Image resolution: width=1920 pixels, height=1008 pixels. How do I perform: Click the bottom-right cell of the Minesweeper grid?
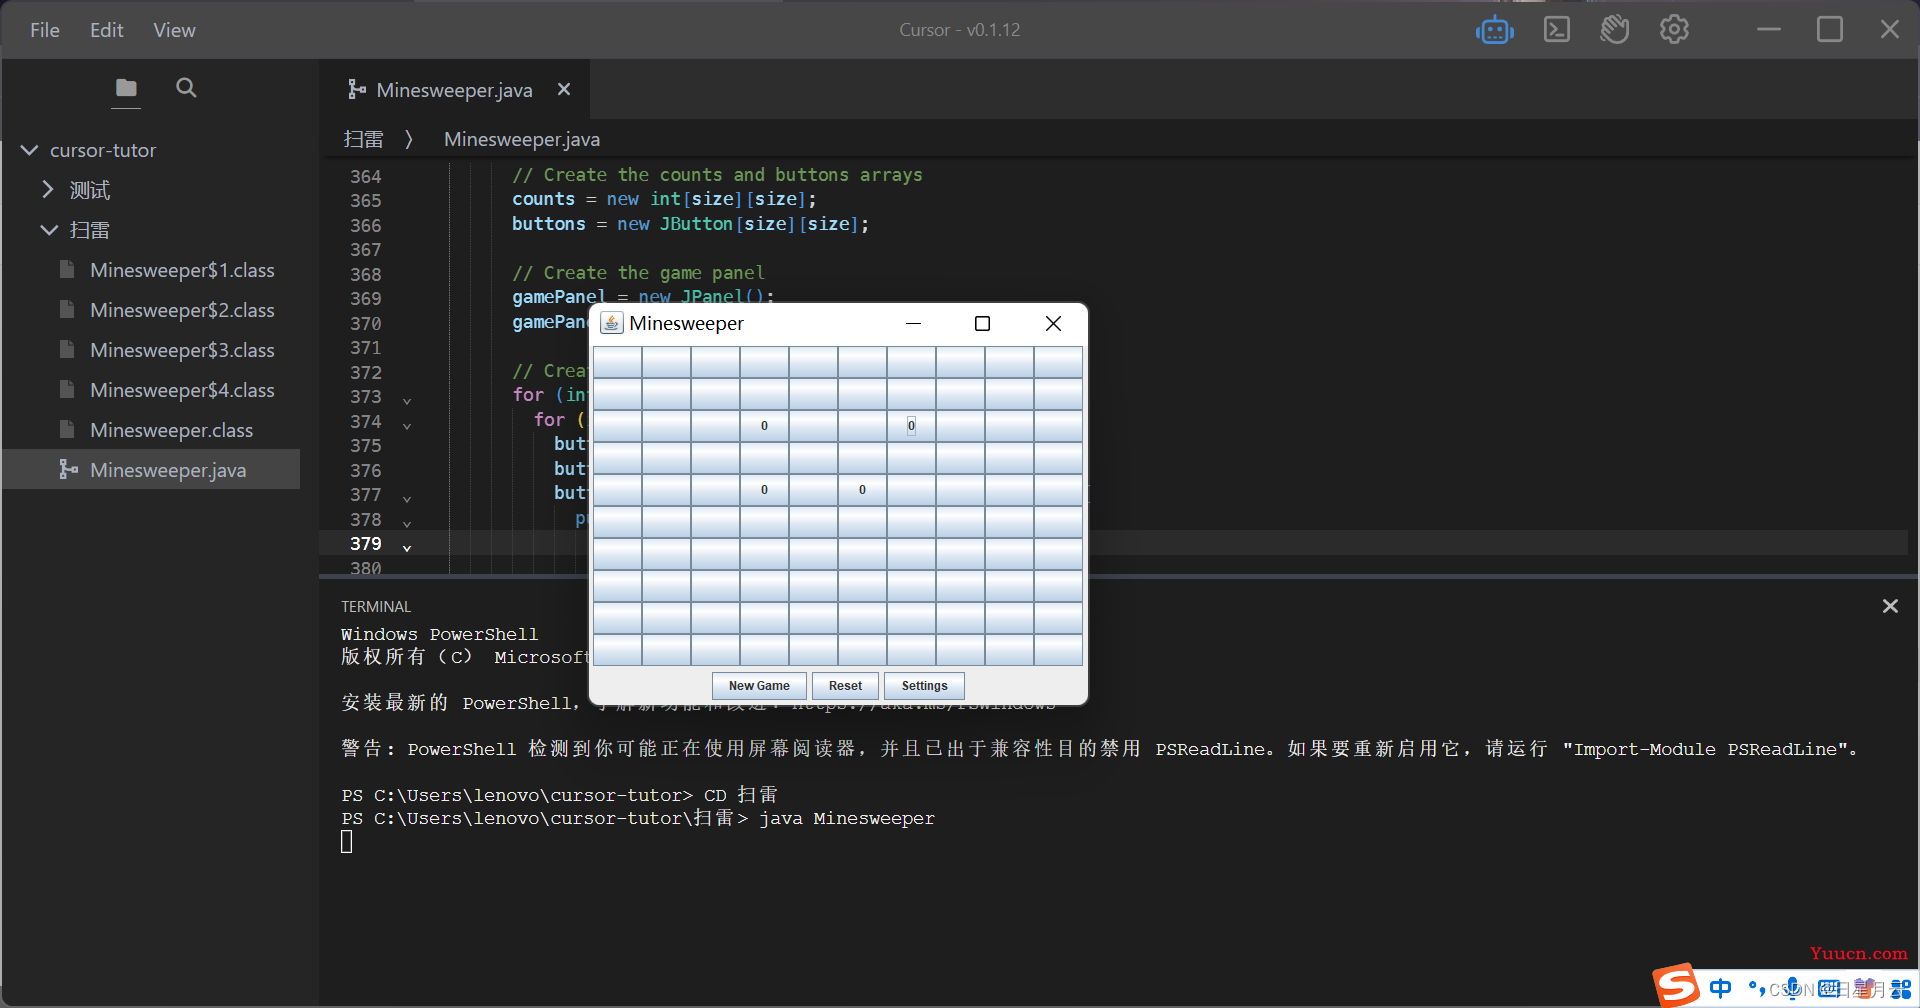point(1058,650)
